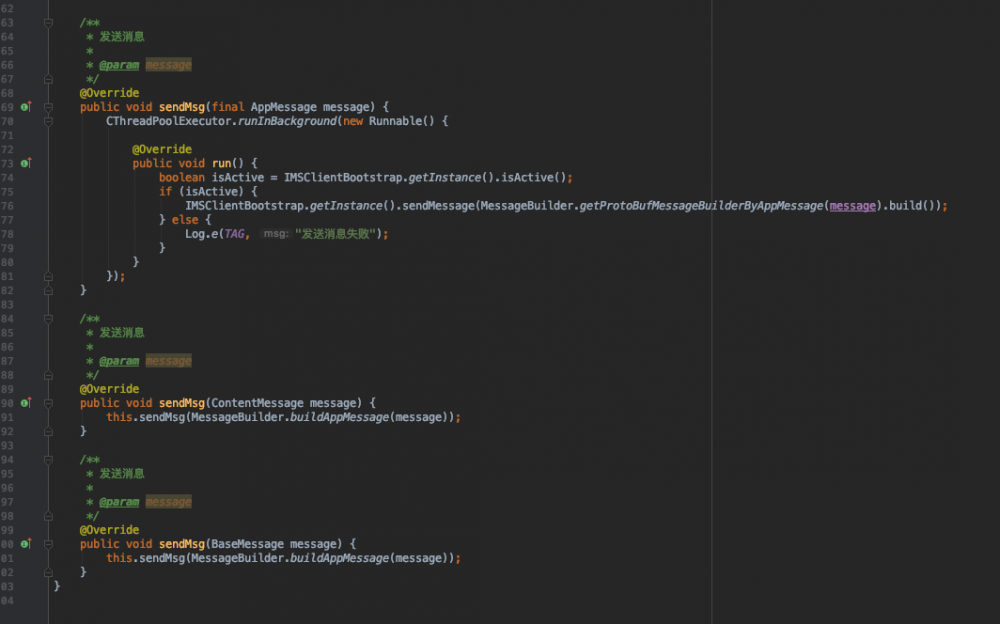Click getProtoBufMessageBuilderByAppMessage method name
This screenshot has height=624, width=1000.
click(702, 205)
